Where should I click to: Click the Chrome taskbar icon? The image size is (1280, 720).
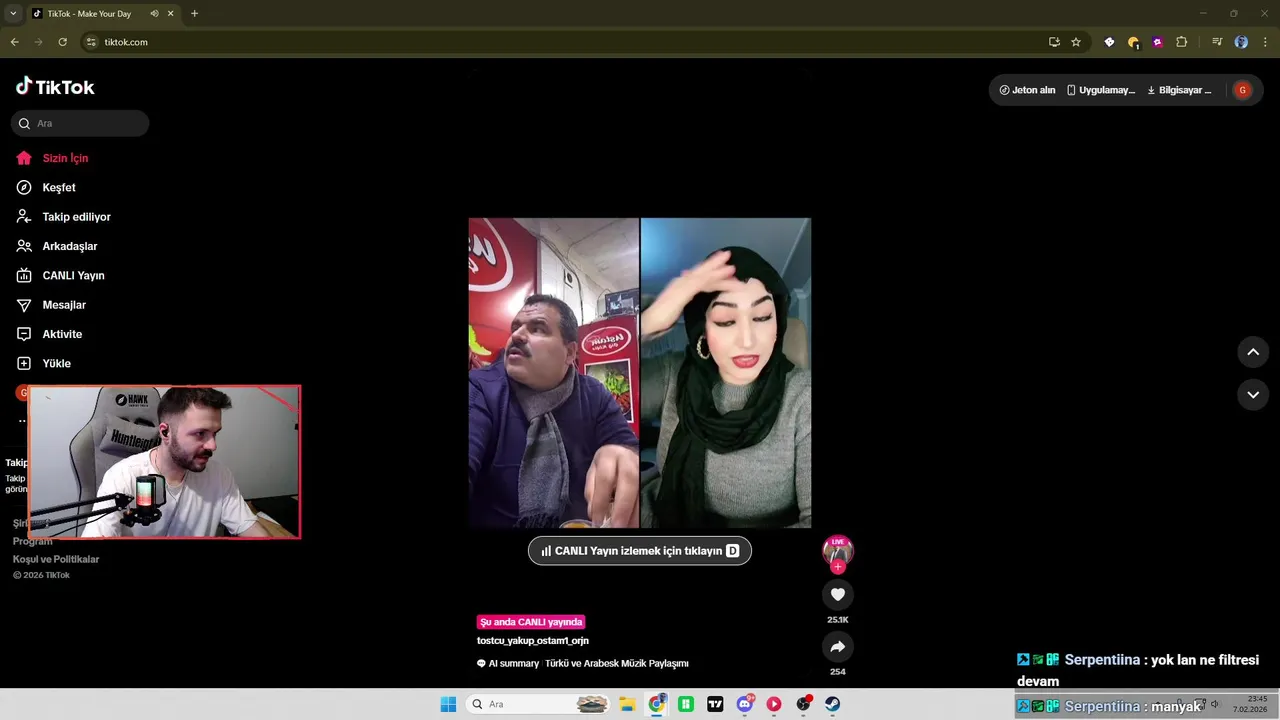tap(656, 704)
